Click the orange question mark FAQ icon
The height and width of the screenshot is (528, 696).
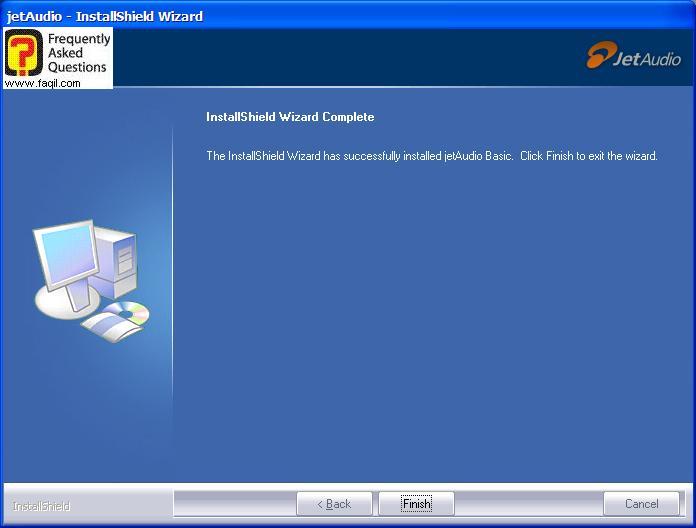click(x=24, y=53)
